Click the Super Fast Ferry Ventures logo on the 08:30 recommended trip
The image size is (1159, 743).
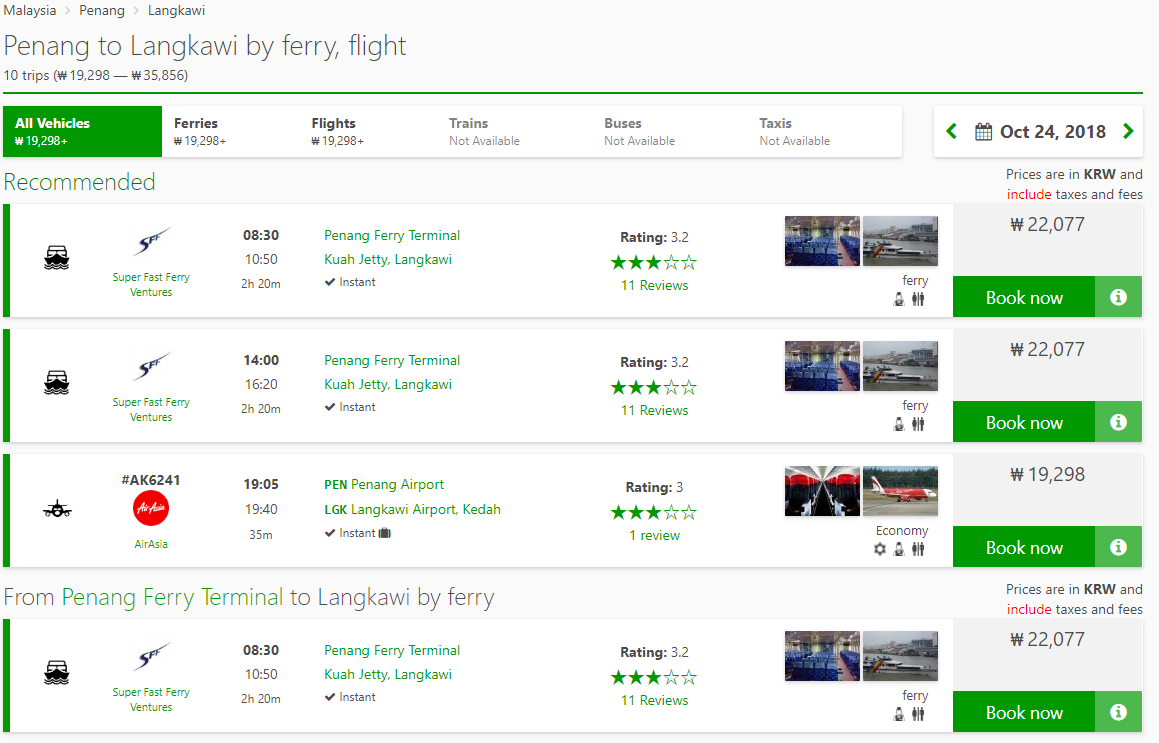(151, 242)
